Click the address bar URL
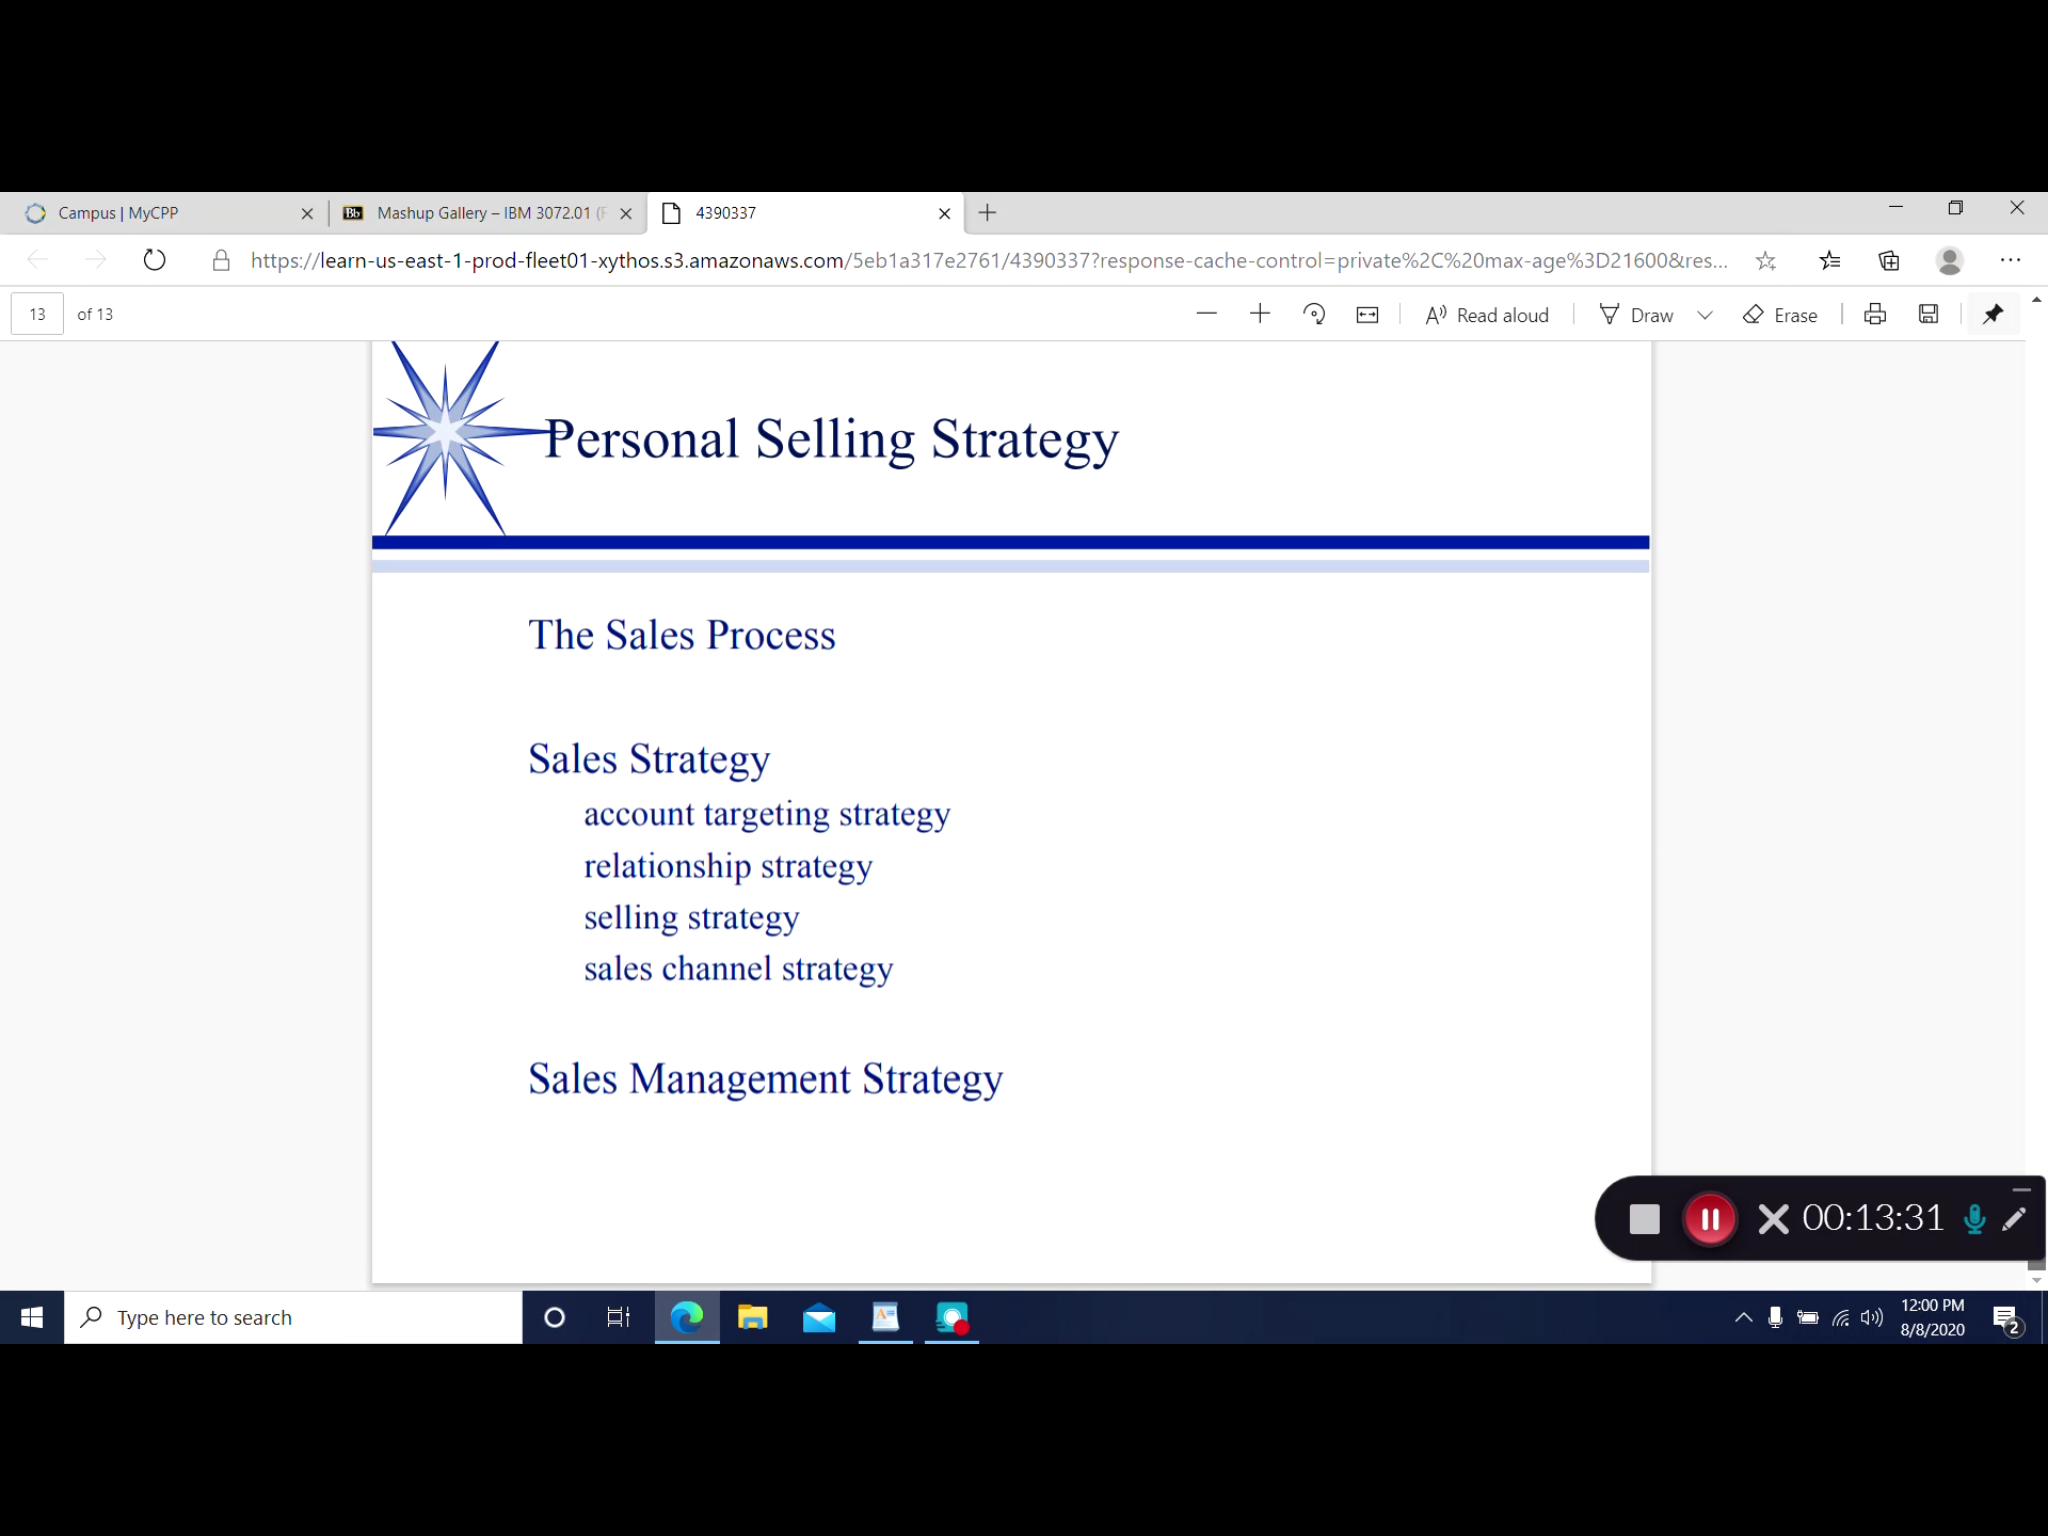2048x1536 pixels. coord(988,261)
